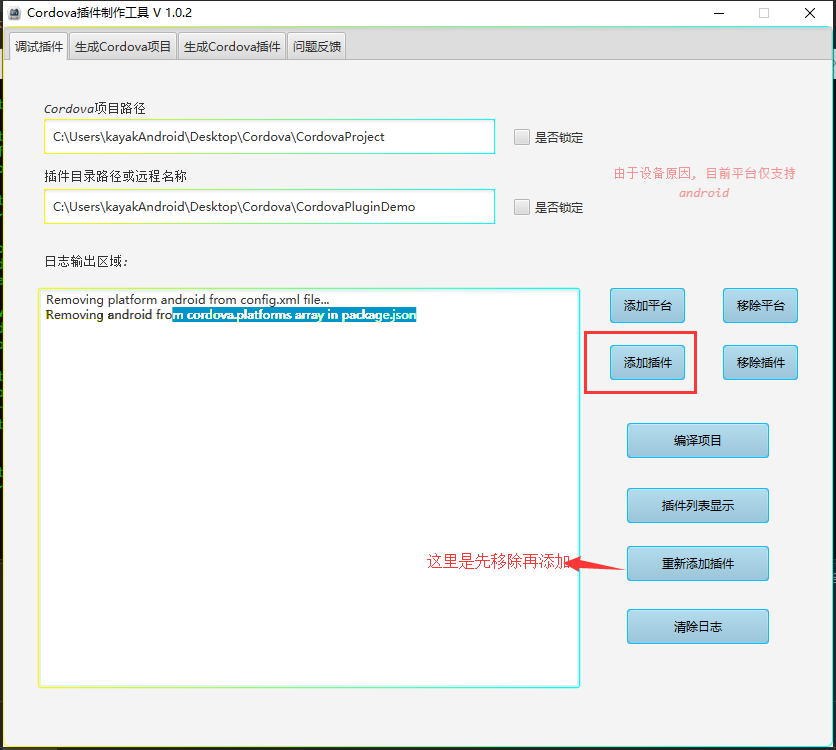Click the 移除插件 button
Screen dimensions: 836x750
point(760,362)
